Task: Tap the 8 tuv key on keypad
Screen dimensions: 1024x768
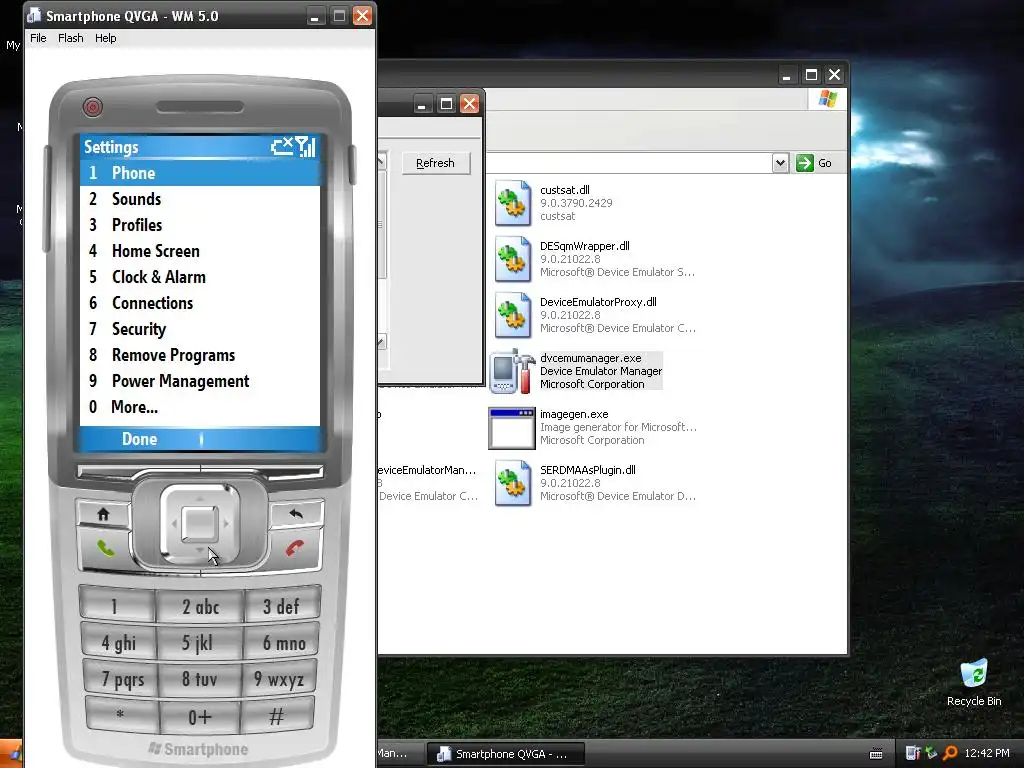Action: click(199, 679)
